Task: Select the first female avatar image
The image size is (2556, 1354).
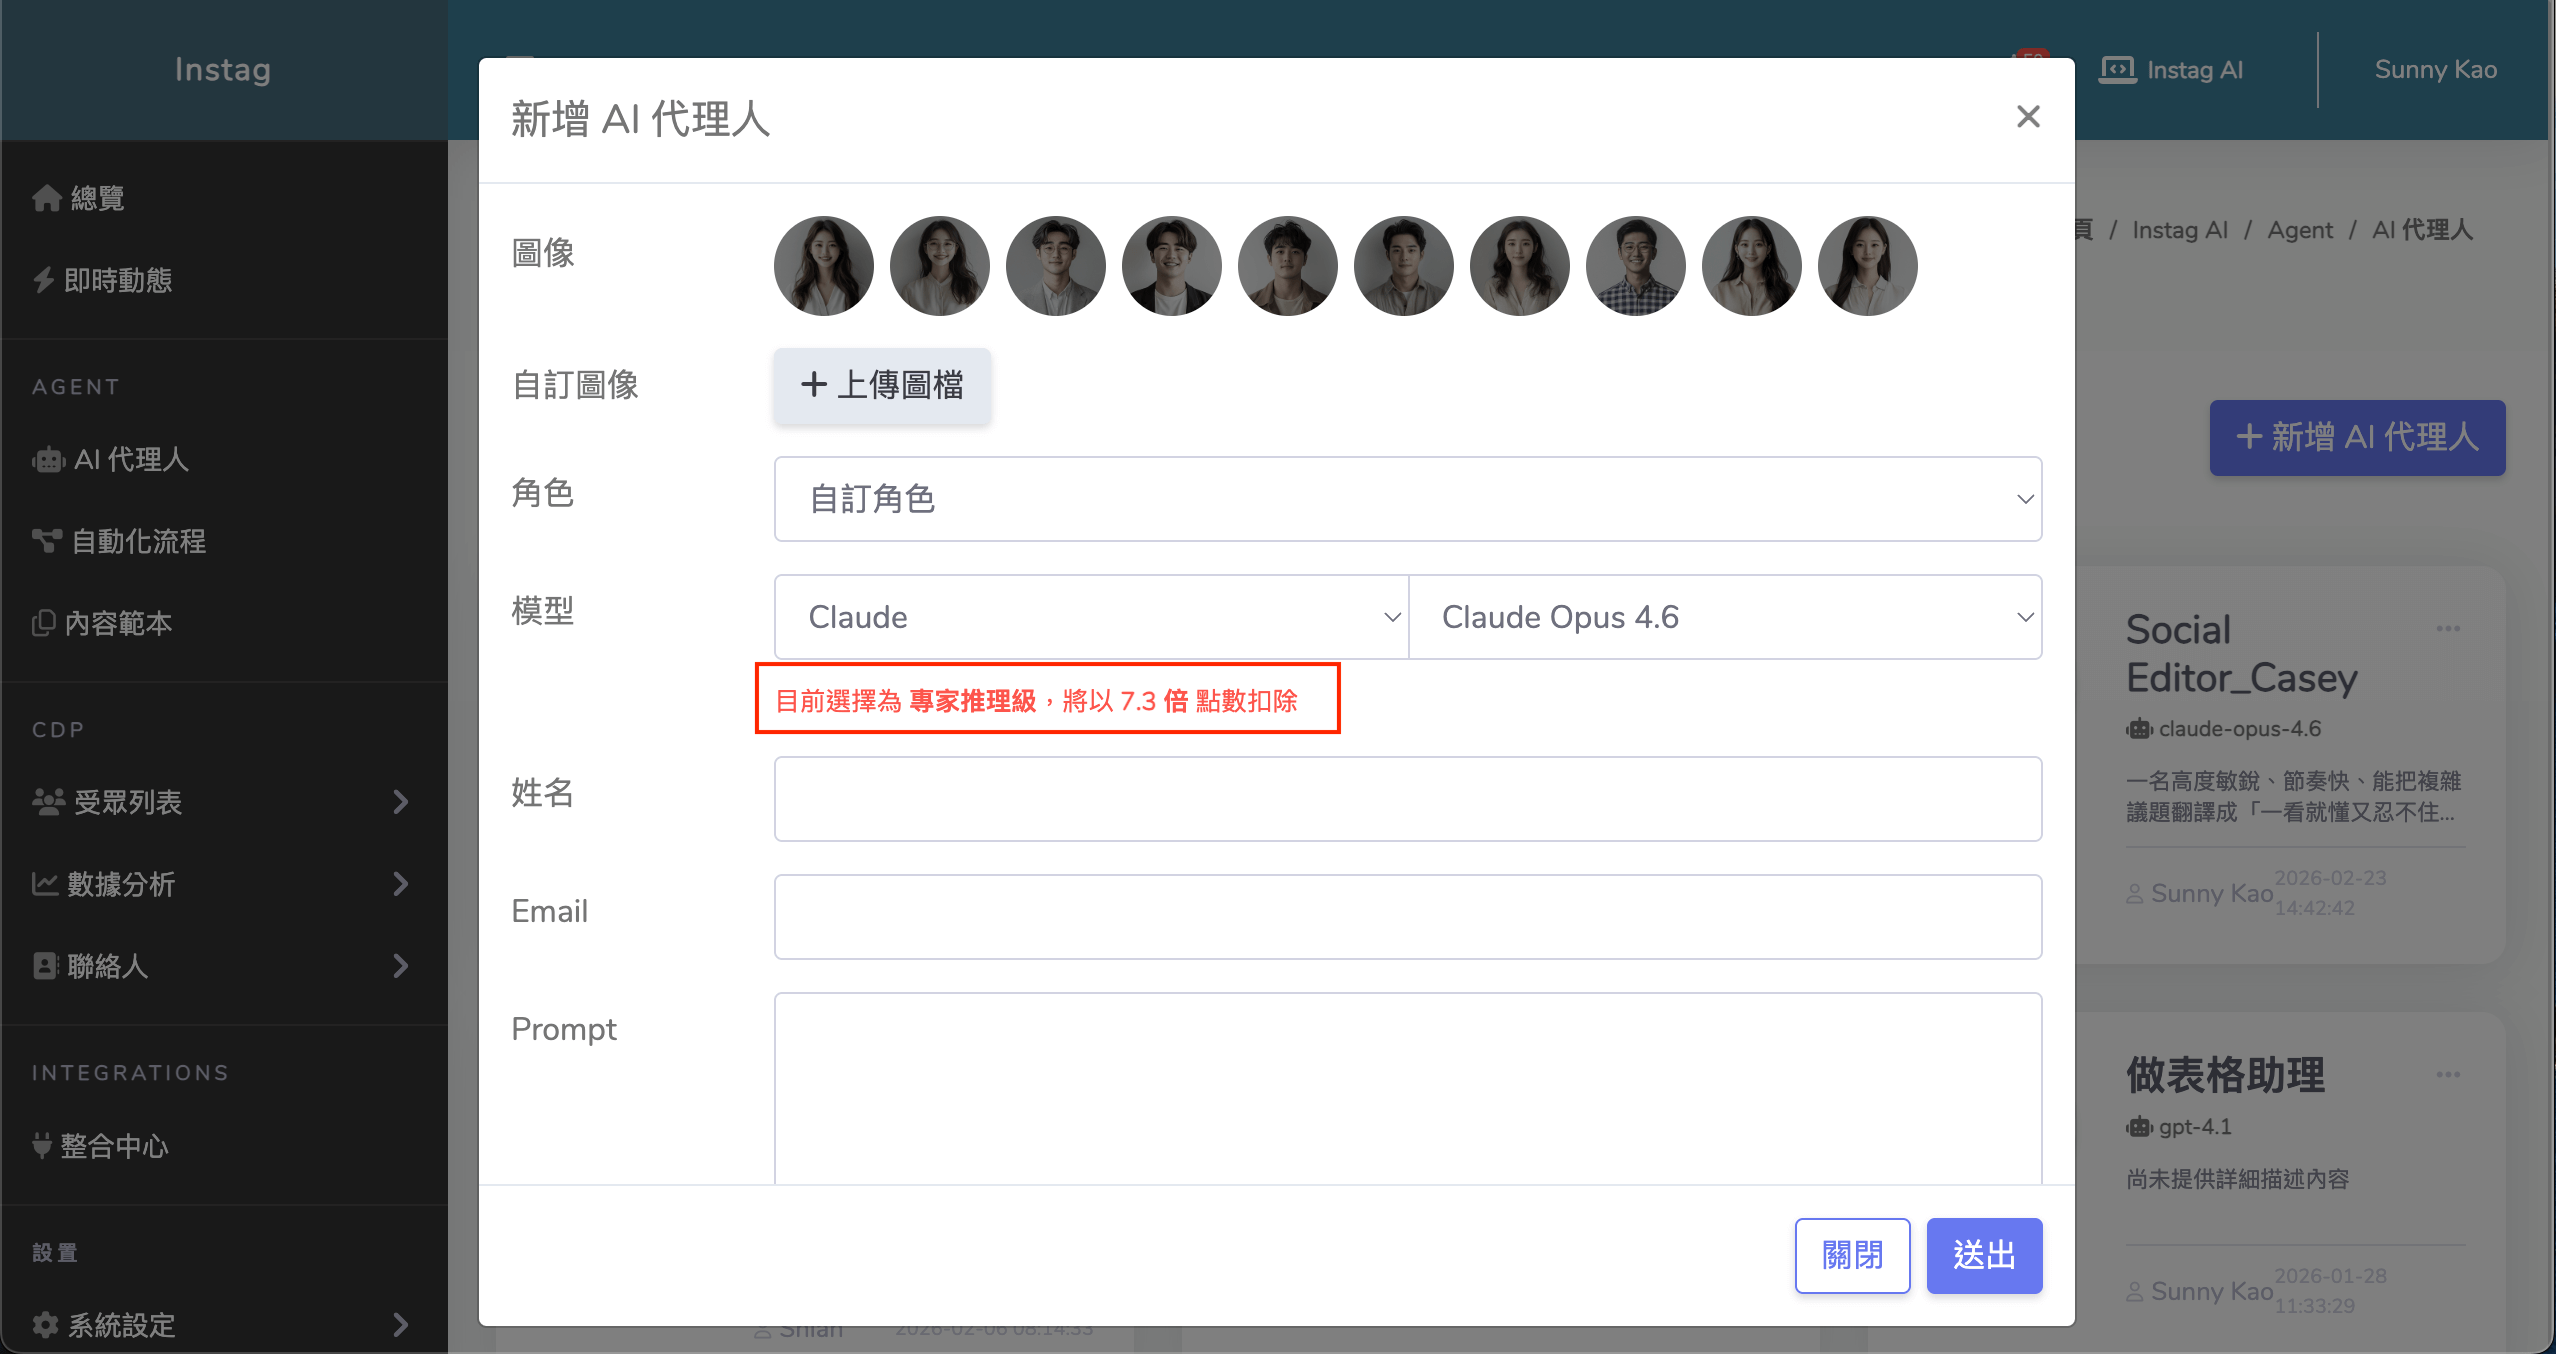Action: coord(823,266)
